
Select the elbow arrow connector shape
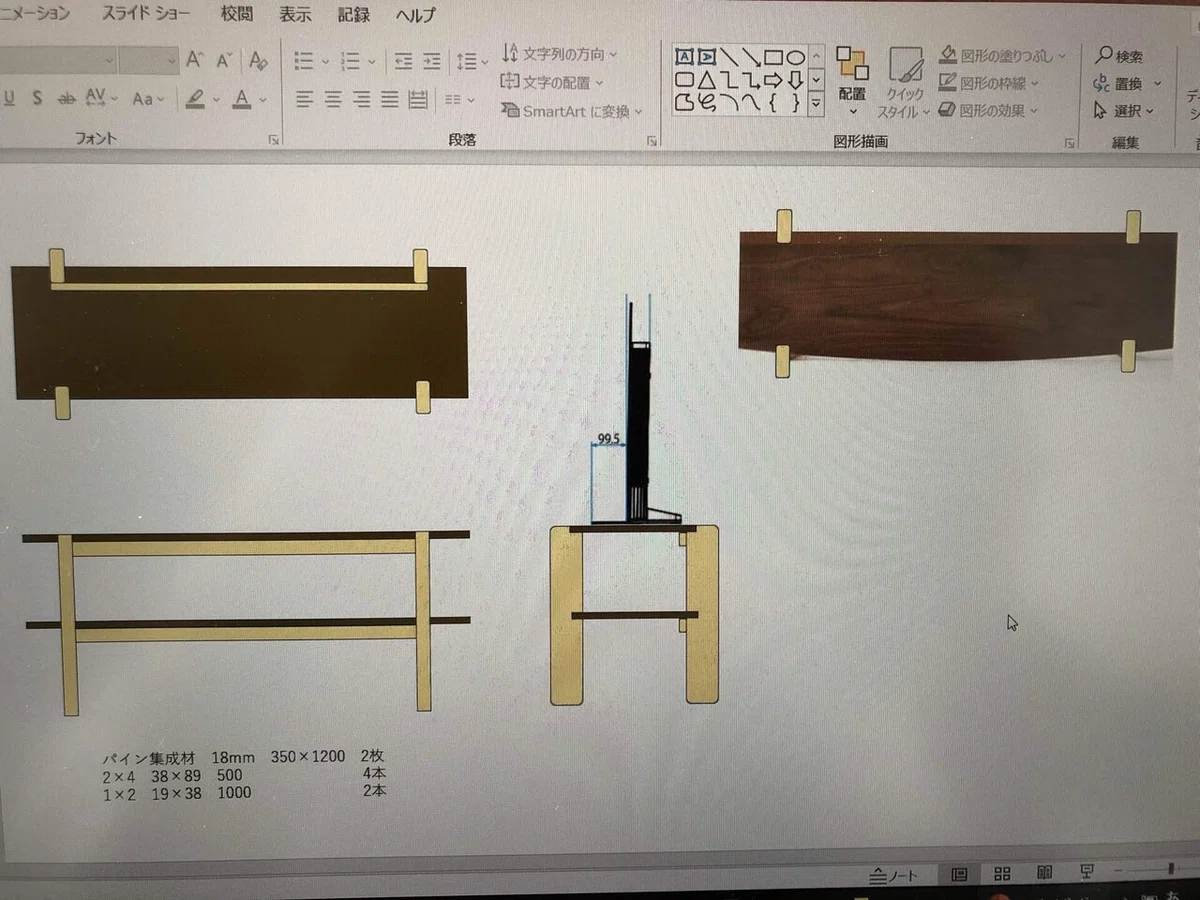[751, 79]
